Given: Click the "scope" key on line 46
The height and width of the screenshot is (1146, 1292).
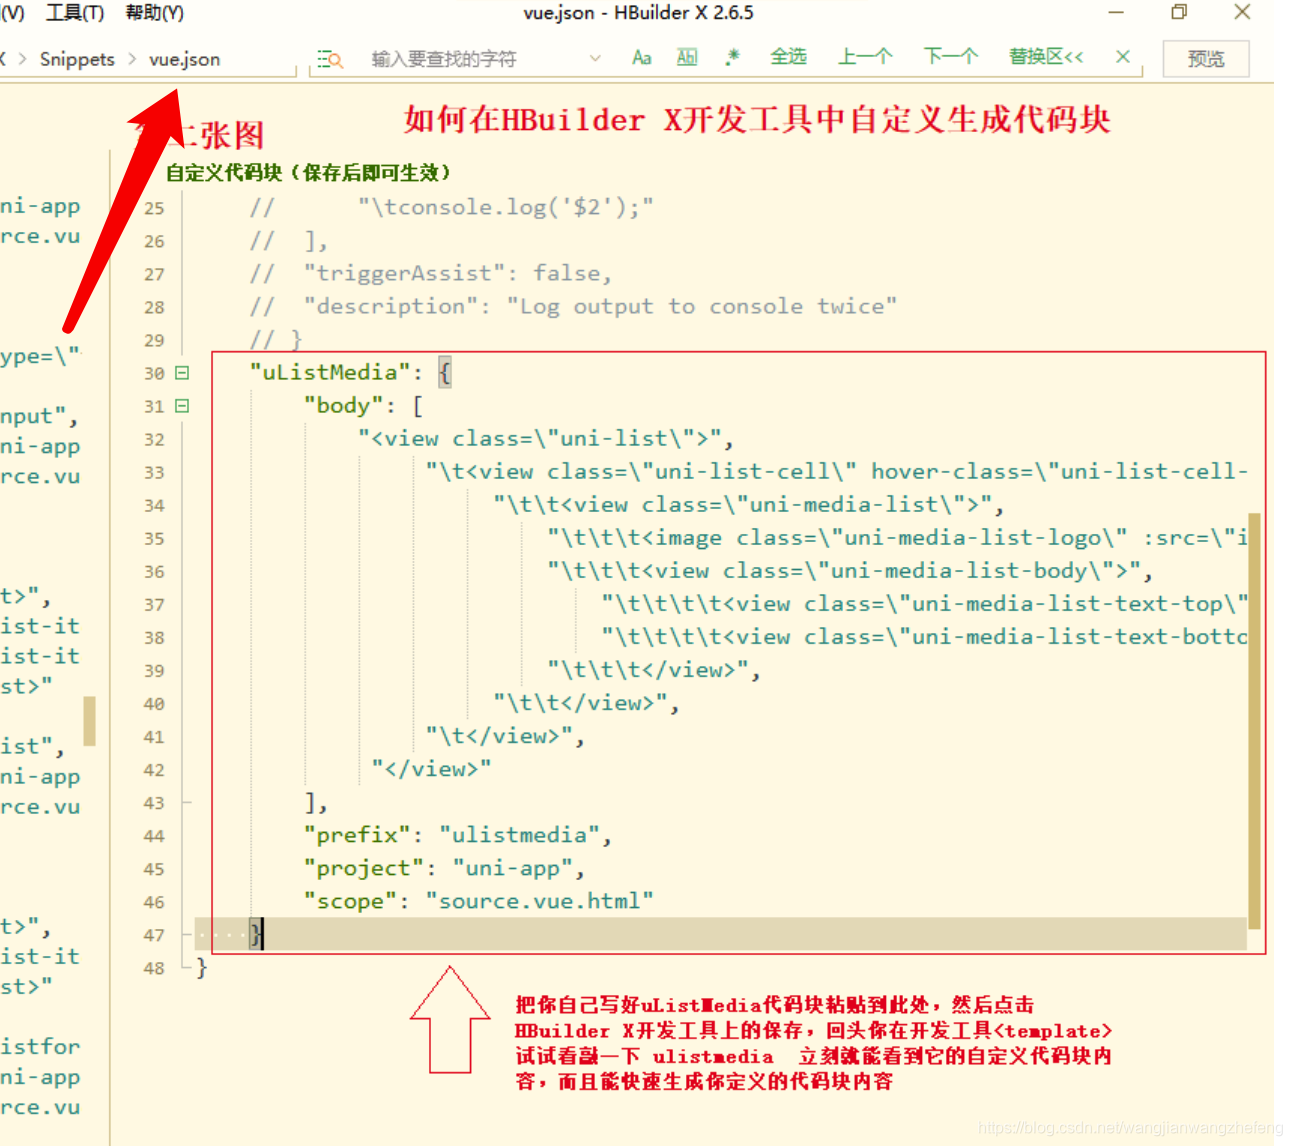Looking at the screenshot, I should (350, 901).
